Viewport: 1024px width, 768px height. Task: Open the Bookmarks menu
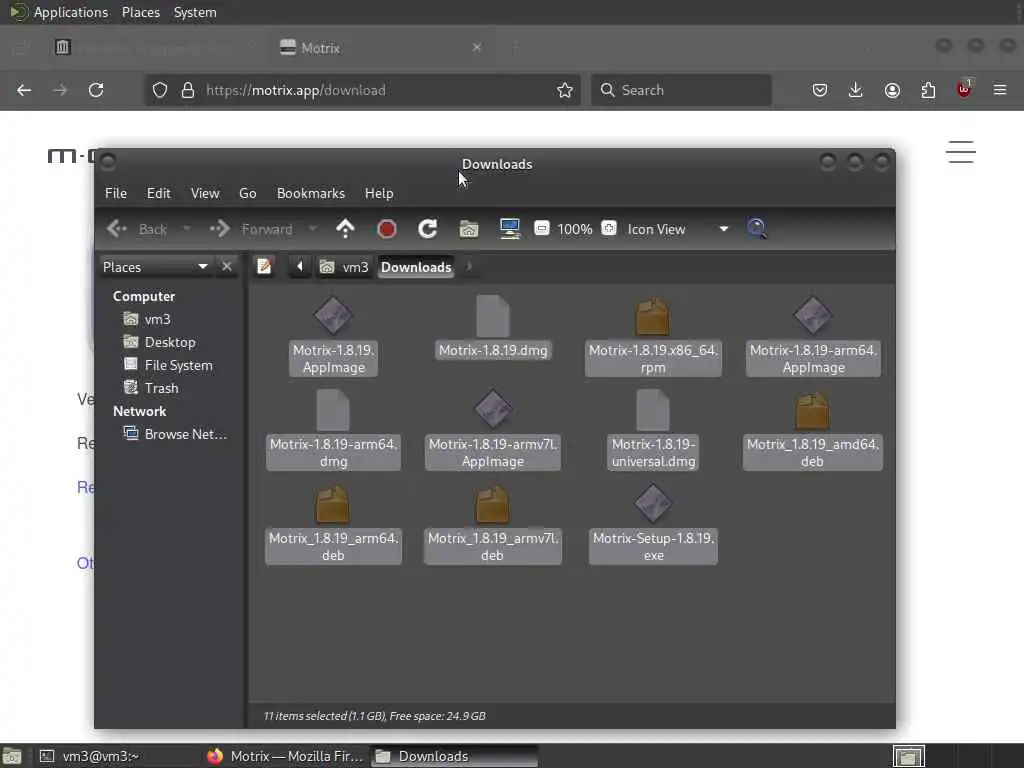click(x=311, y=193)
